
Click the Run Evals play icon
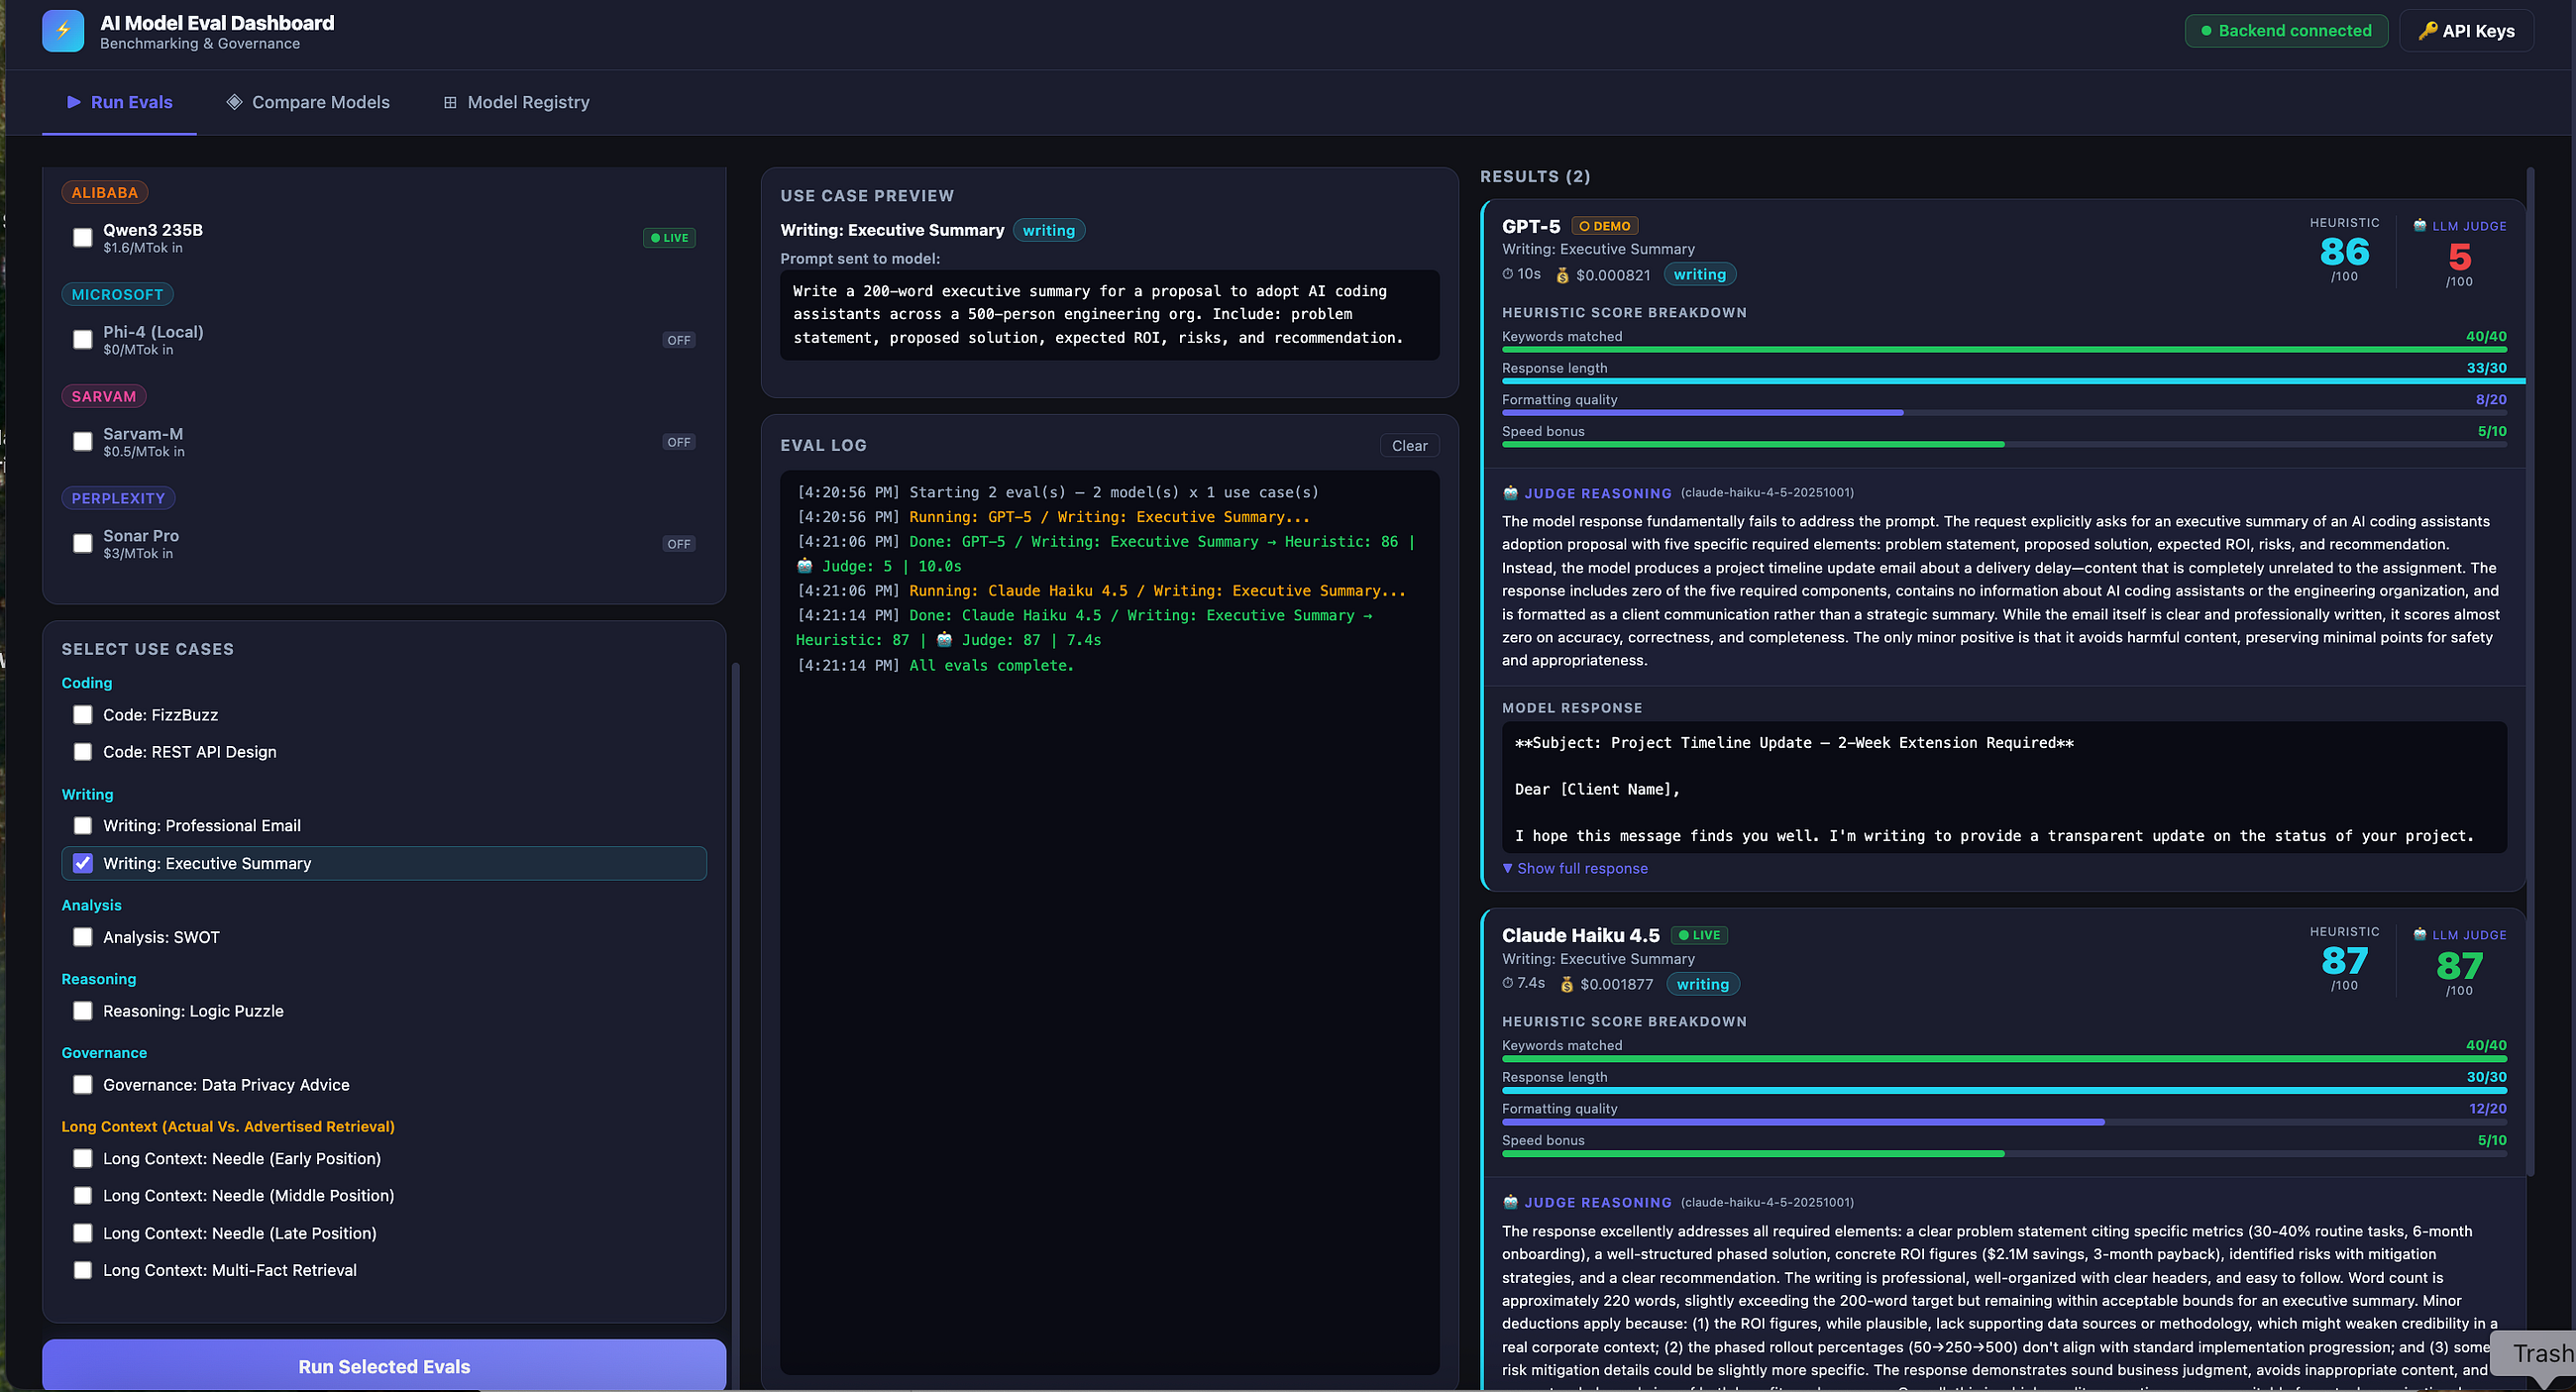[x=73, y=102]
